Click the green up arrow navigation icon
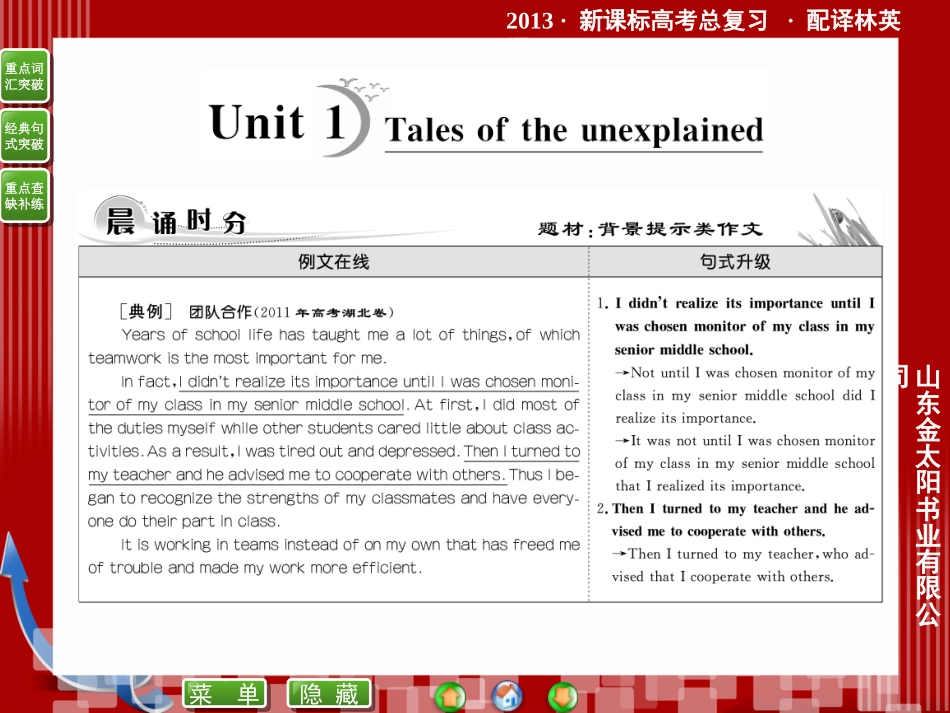Viewport: 950px width, 713px height. (x=450, y=696)
